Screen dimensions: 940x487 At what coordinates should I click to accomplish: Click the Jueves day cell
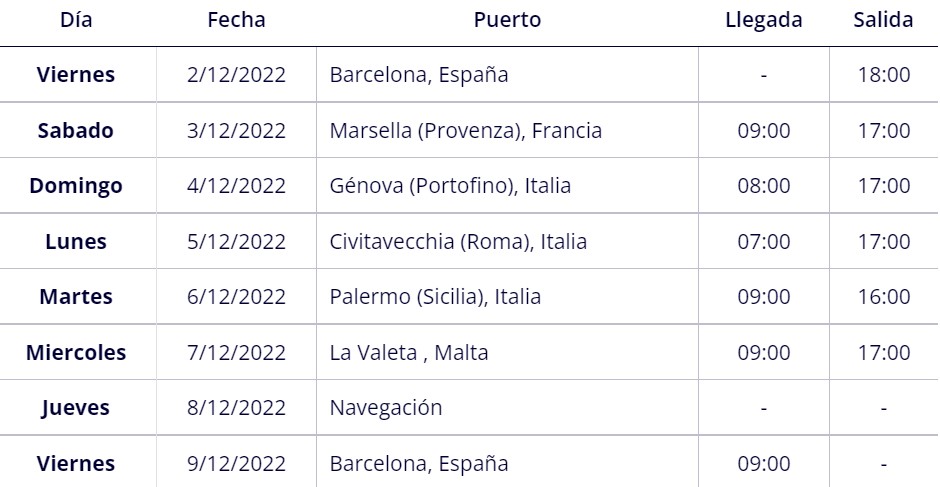[76, 408]
